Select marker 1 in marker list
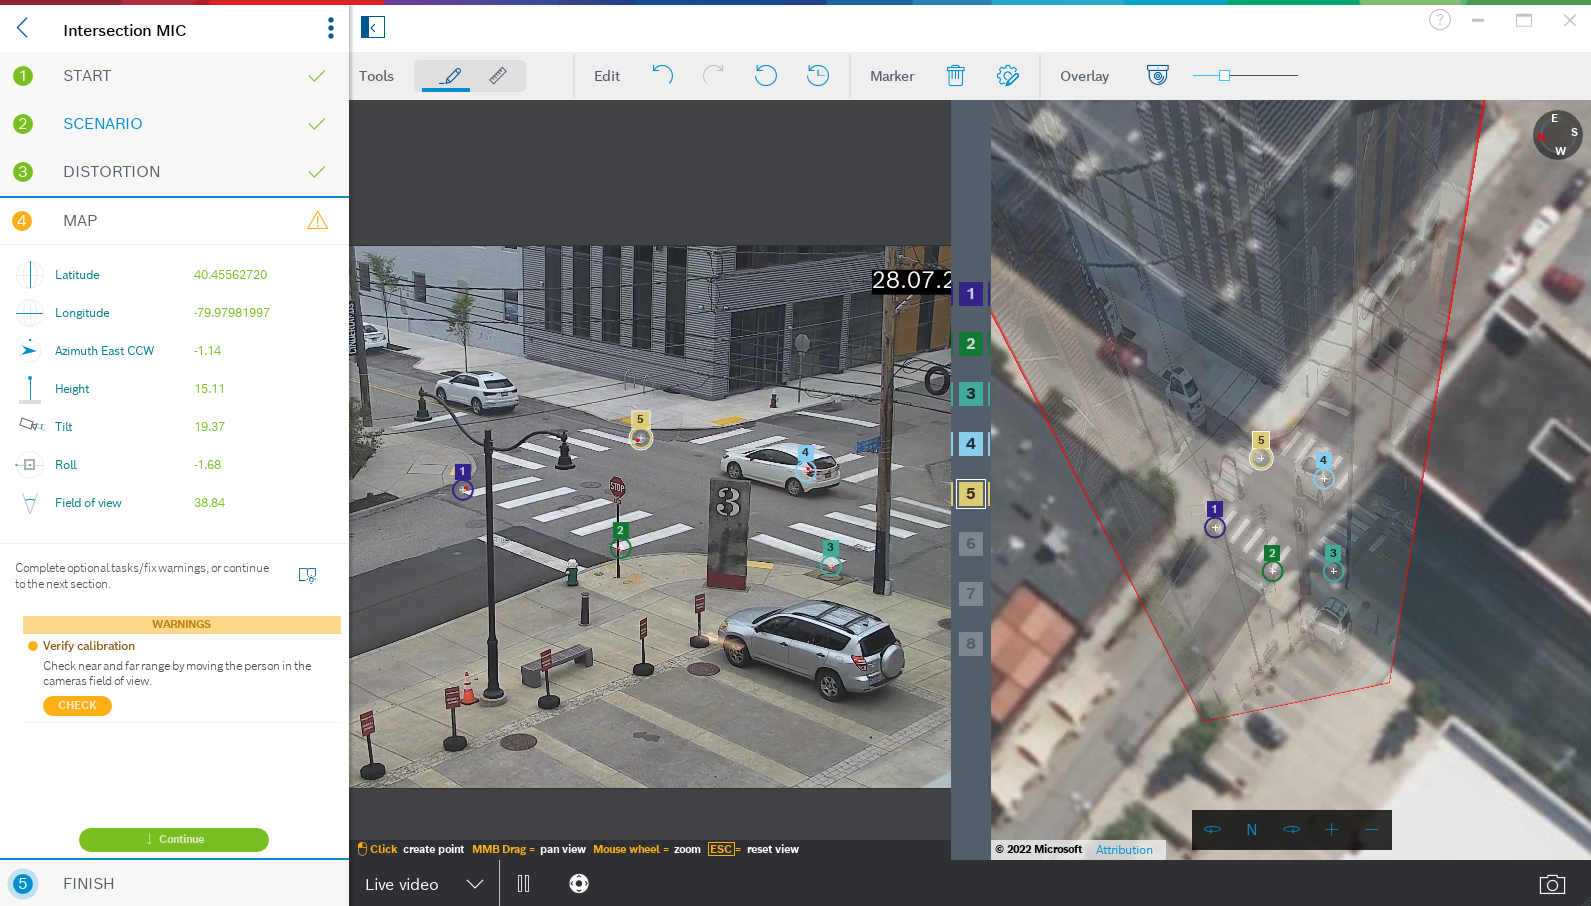1591x906 pixels. (970, 294)
